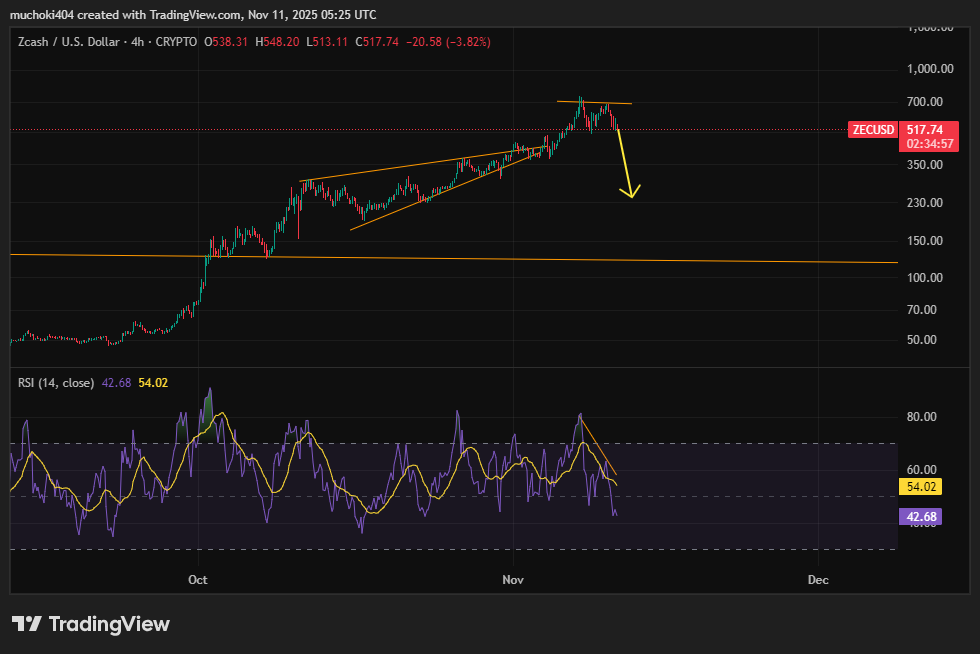
Task: Click the TradingView wordmark text at bottom
Action: tap(109, 624)
